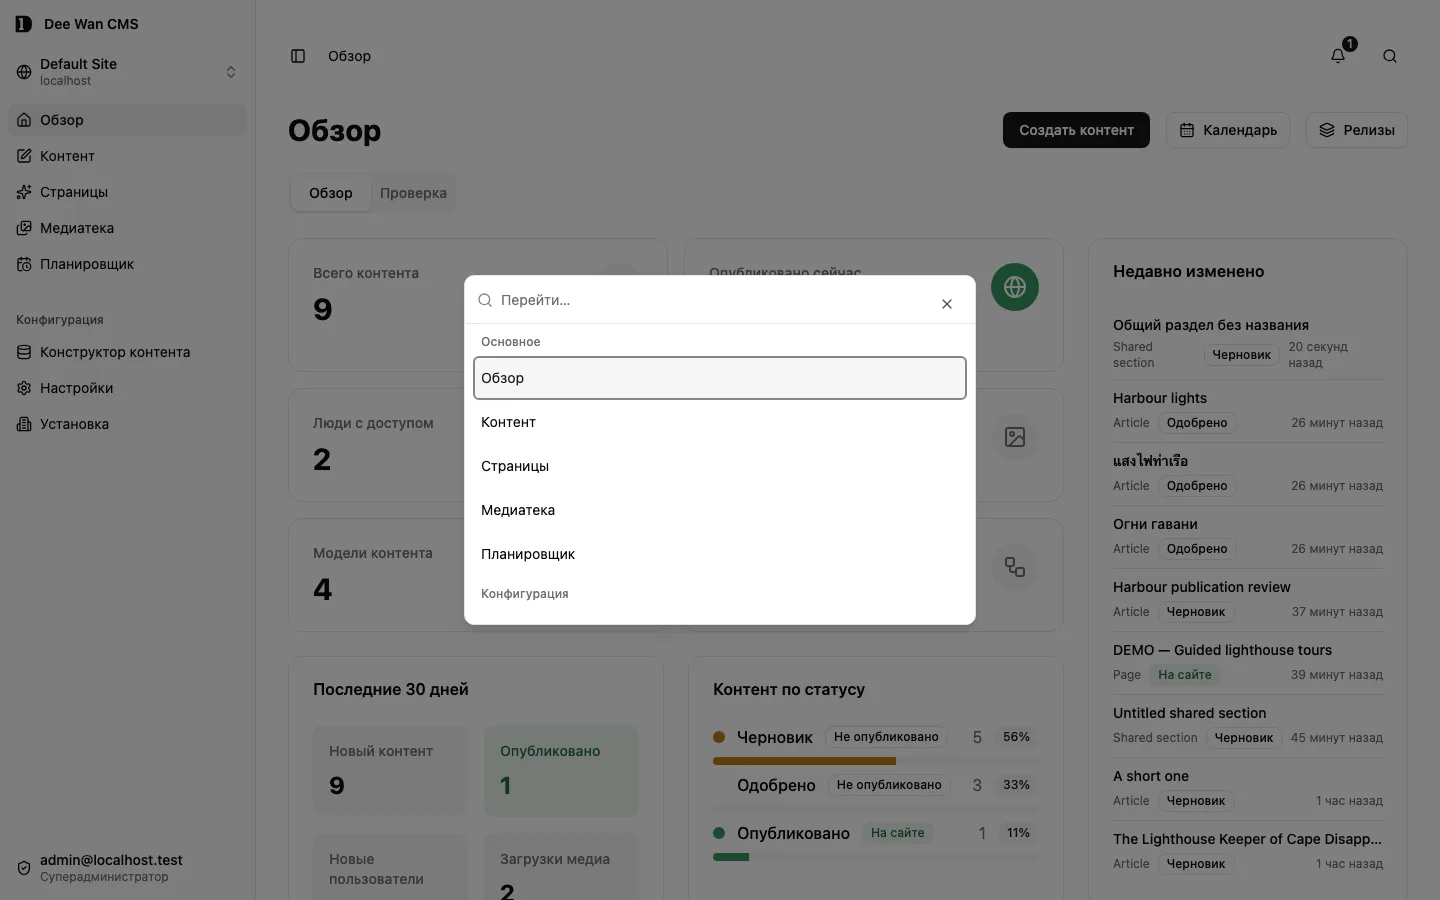Open the Harbour lights article link
This screenshot has width=1440, height=900.
pyautogui.click(x=1159, y=398)
